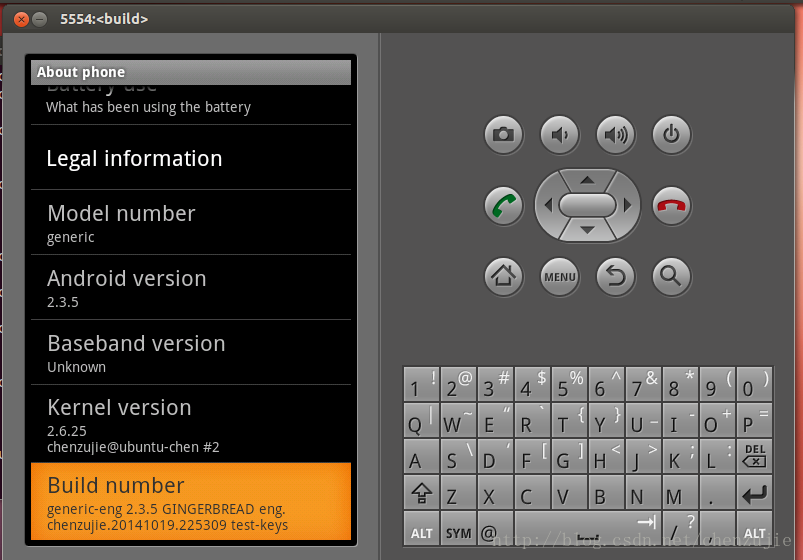Tap the T key
Screen dimensions: 803x560
coord(569,420)
